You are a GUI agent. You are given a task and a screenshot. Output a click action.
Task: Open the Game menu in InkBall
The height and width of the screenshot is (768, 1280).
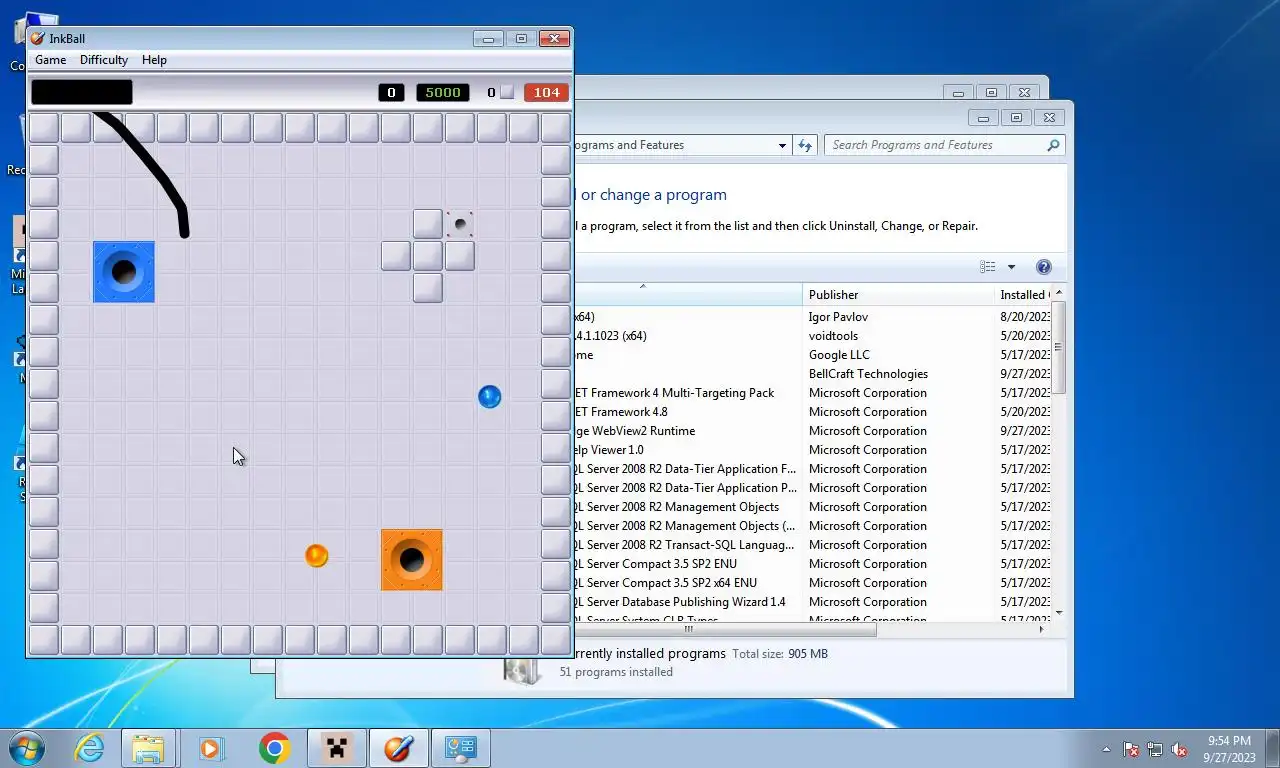pyautogui.click(x=51, y=60)
